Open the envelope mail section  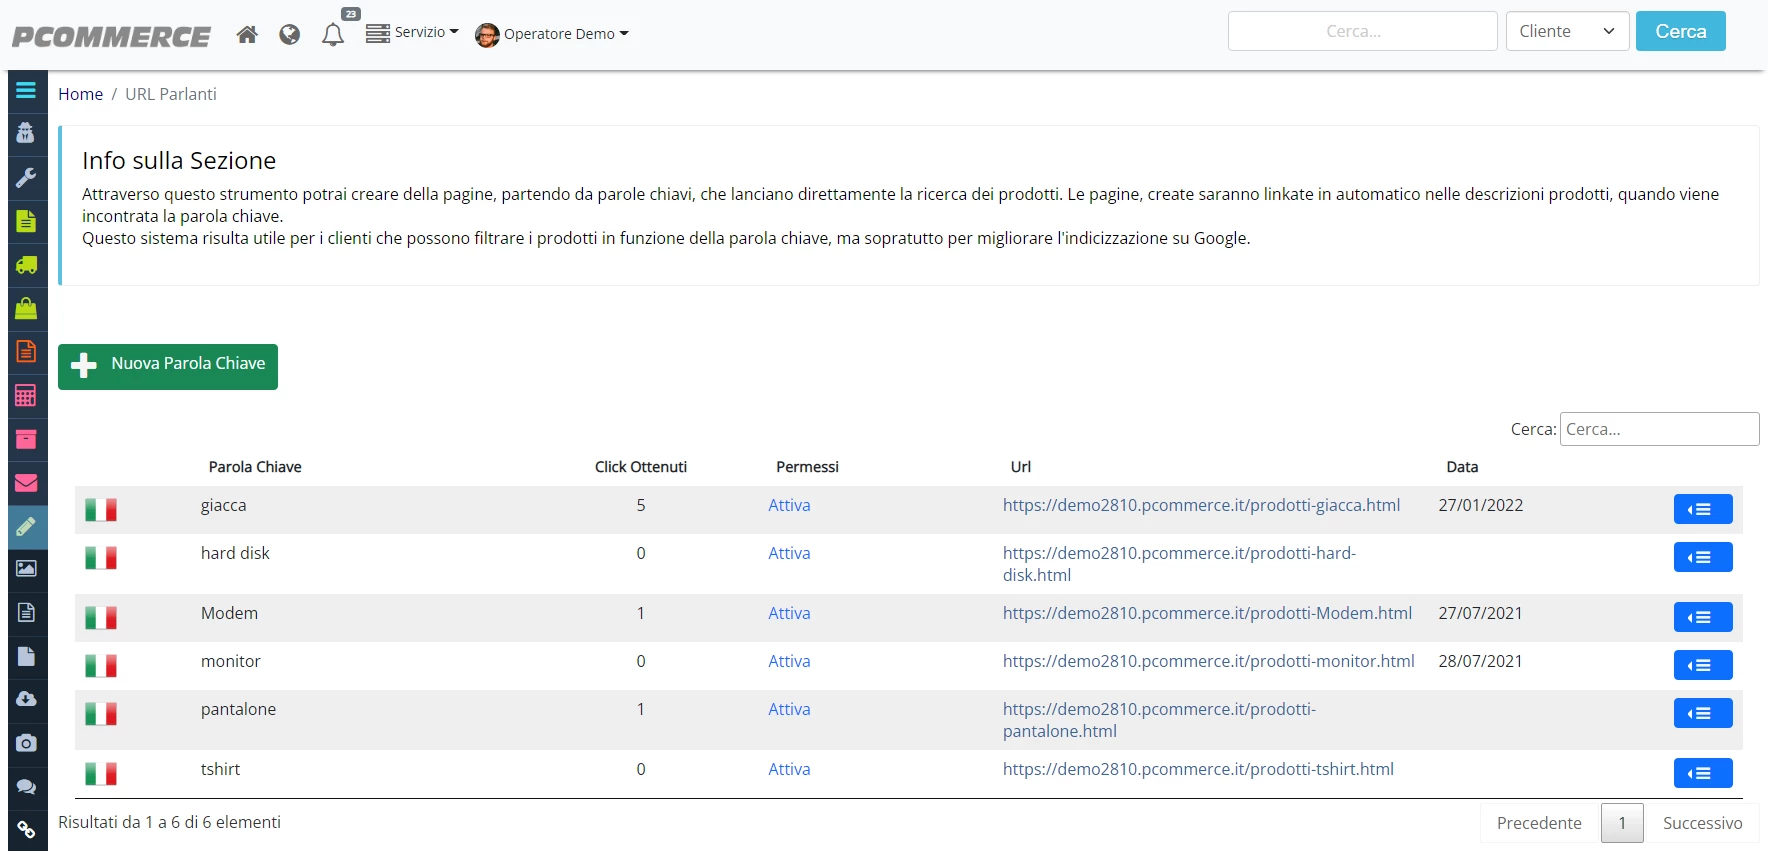point(26,483)
